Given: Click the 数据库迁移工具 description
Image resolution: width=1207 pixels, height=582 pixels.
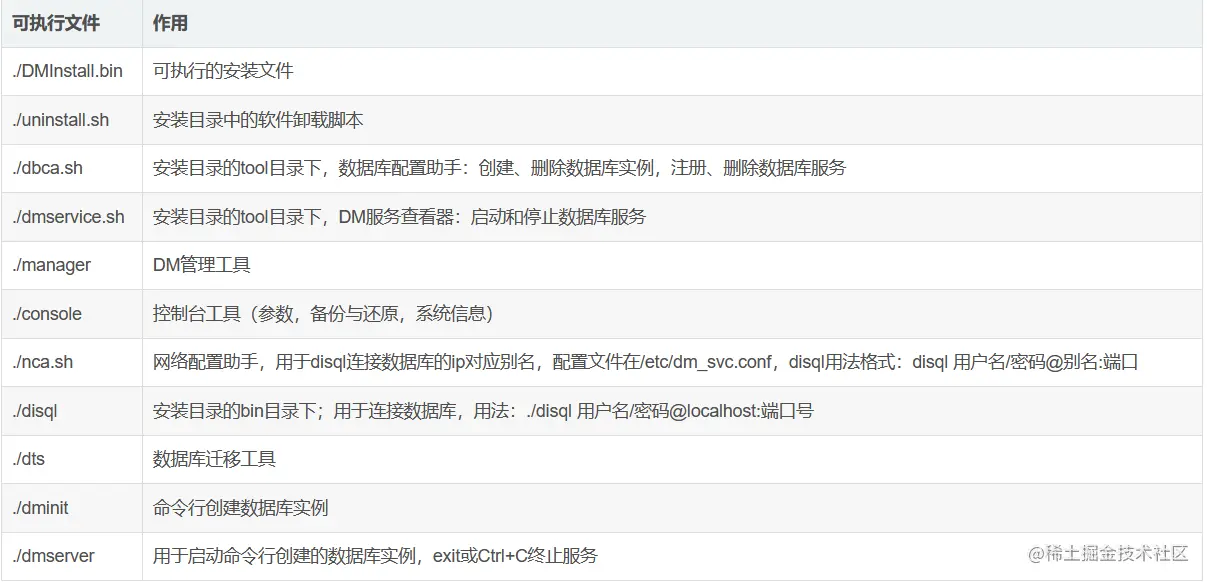Looking at the screenshot, I should 214,459.
